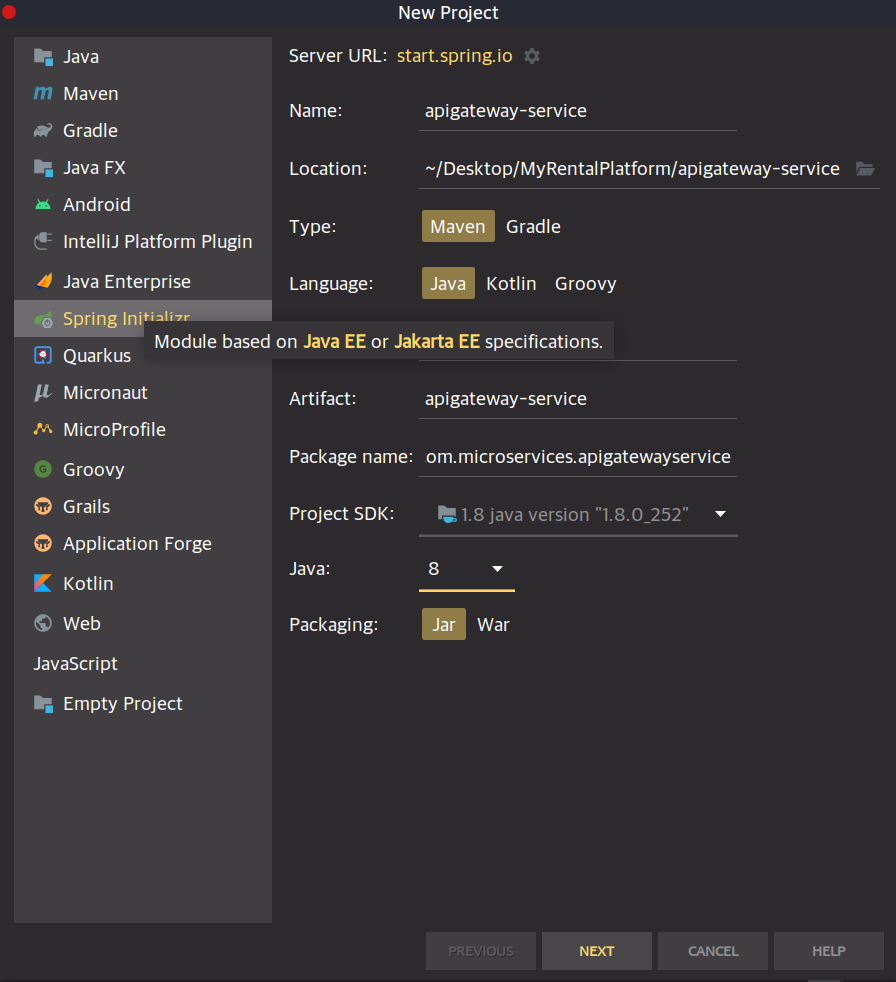Click the Java FX folder icon
Image resolution: width=896 pixels, height=982 pixels.
43,168
